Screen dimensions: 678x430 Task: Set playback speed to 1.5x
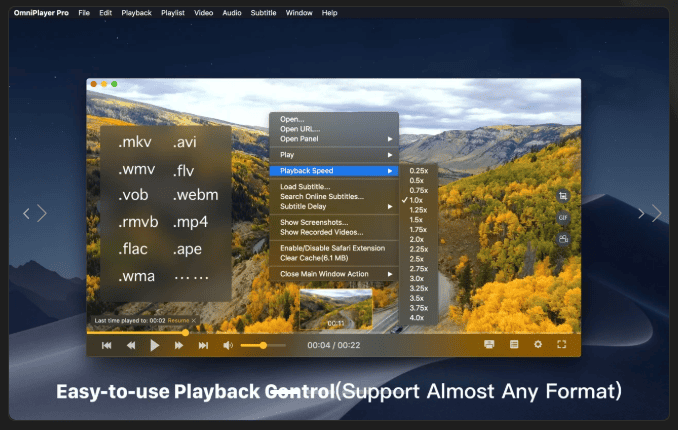click(418, 220)
